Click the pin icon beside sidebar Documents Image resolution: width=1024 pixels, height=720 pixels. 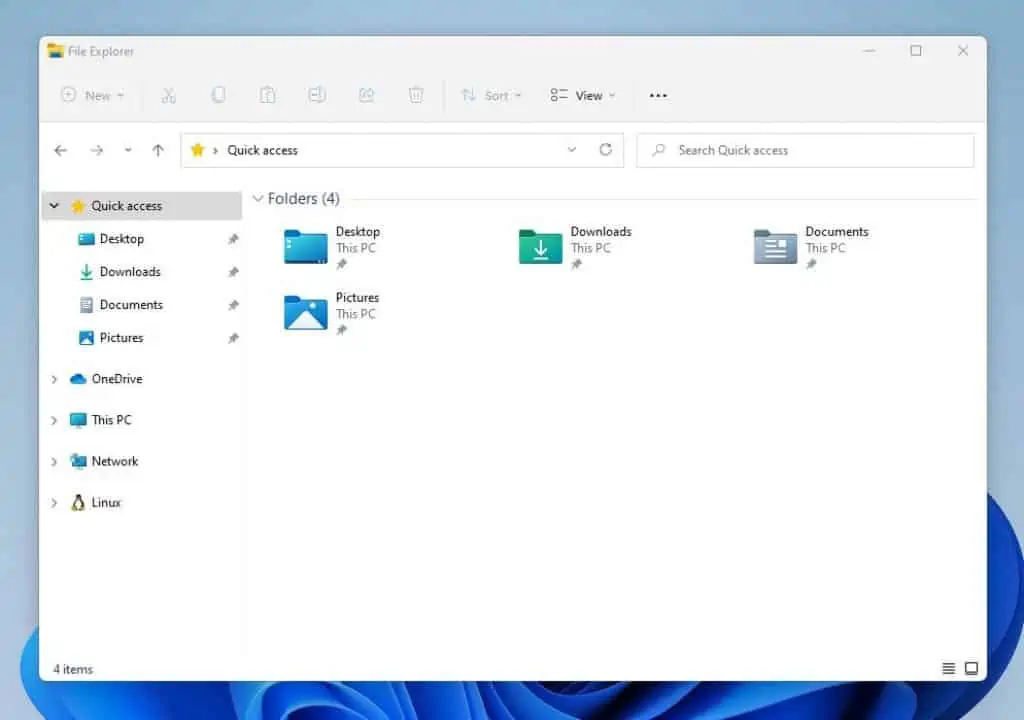tap(233, 305)
